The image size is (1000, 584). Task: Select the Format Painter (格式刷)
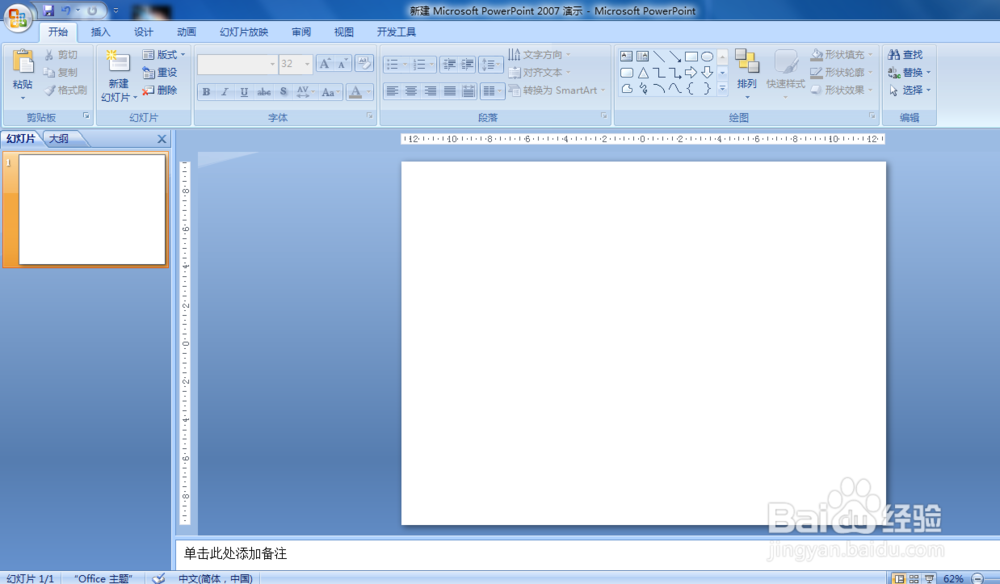(x=65, y=91)
